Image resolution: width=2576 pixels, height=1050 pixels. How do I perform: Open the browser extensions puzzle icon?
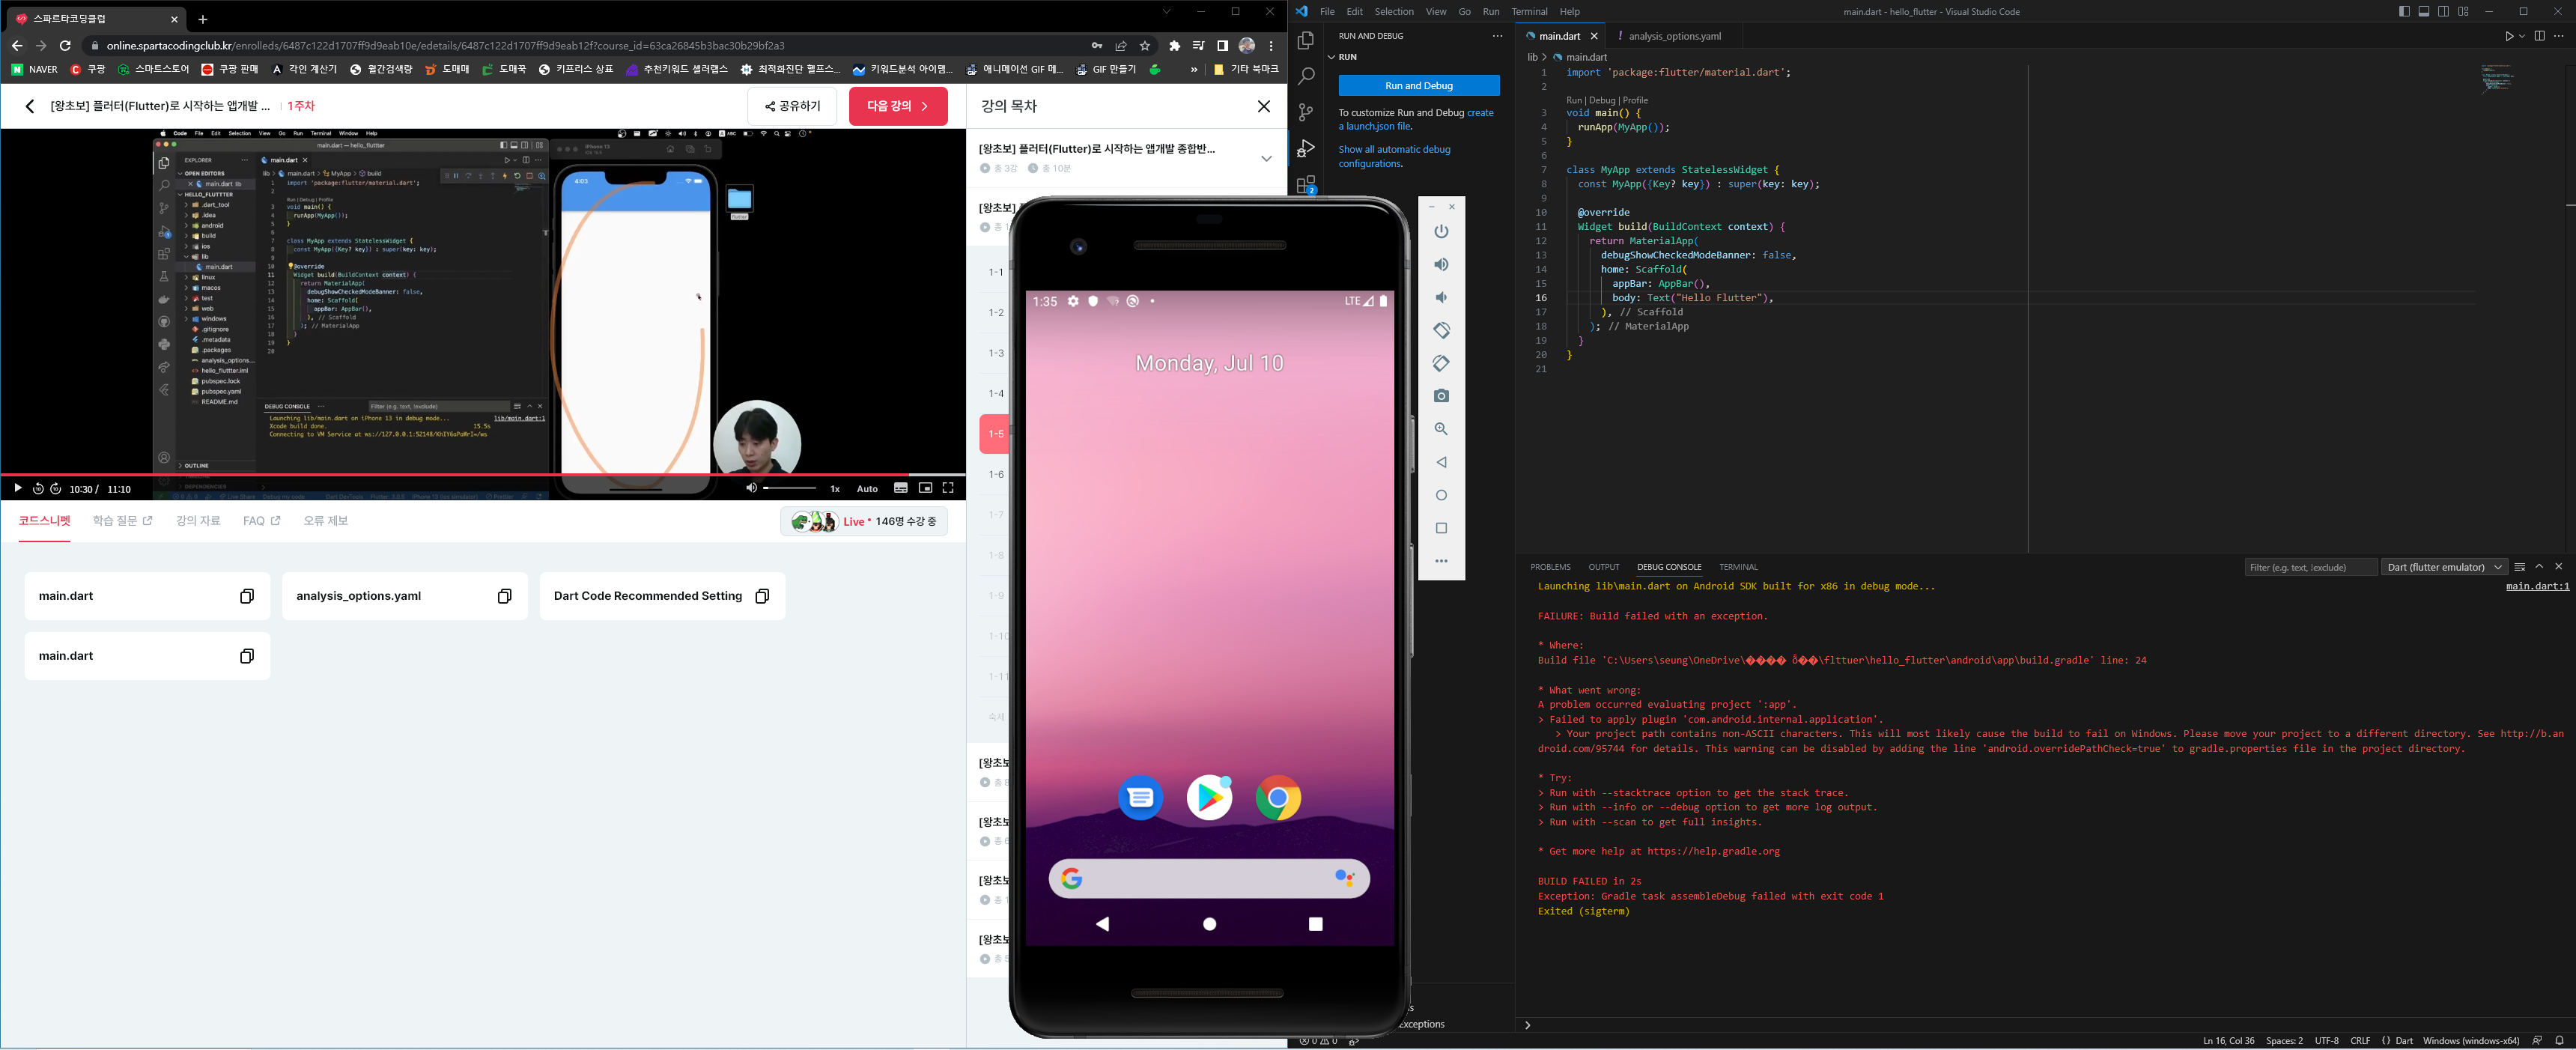[x=1174, y=45]
